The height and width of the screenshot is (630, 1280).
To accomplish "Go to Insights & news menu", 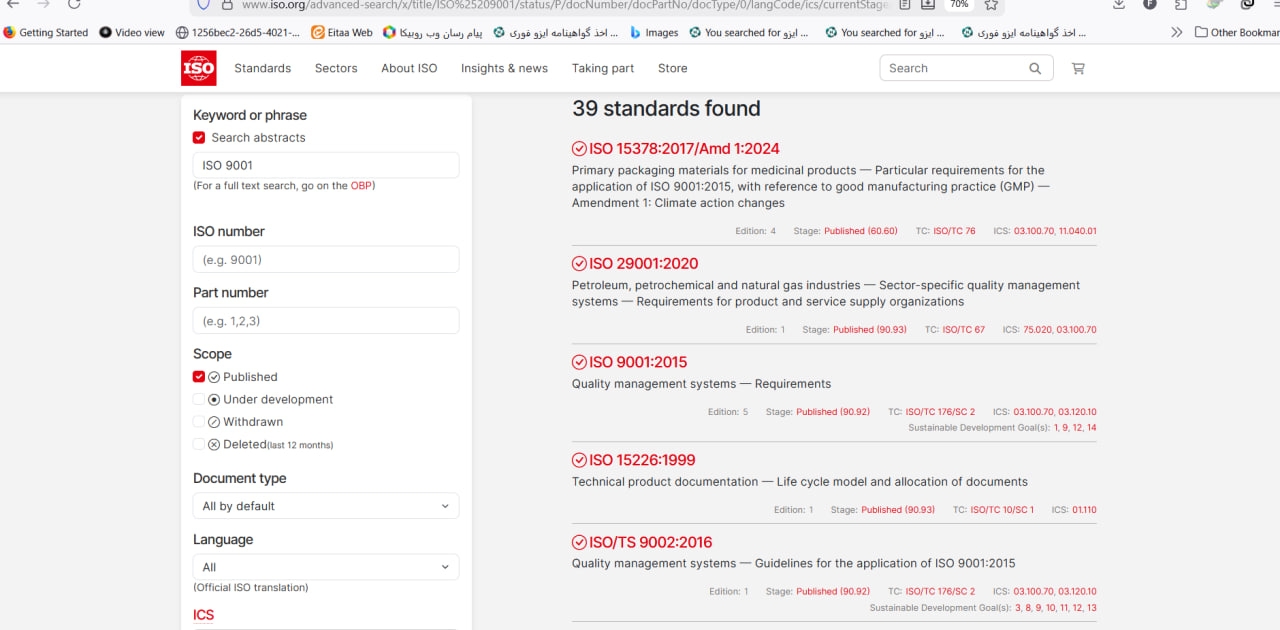I will pyautogui.click(x=504, y=68).
